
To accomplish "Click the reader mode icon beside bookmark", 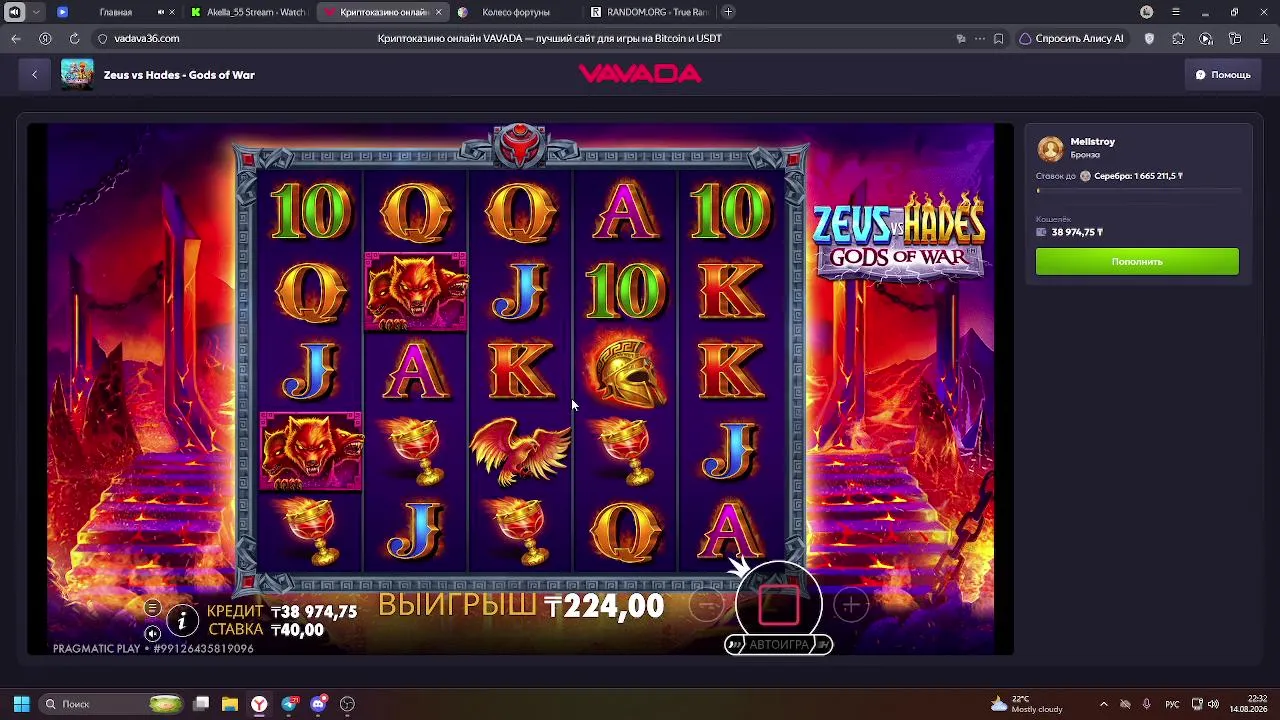I will (961, 39).
